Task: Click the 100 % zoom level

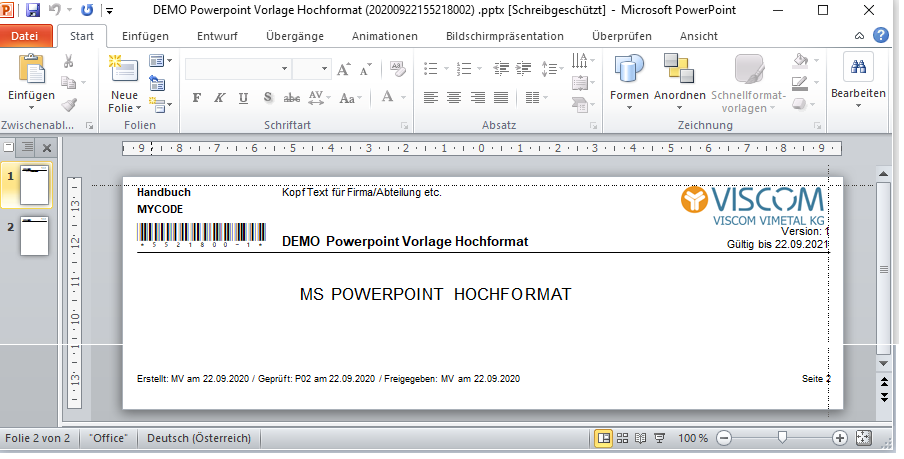Action: [x=692, y=438]
